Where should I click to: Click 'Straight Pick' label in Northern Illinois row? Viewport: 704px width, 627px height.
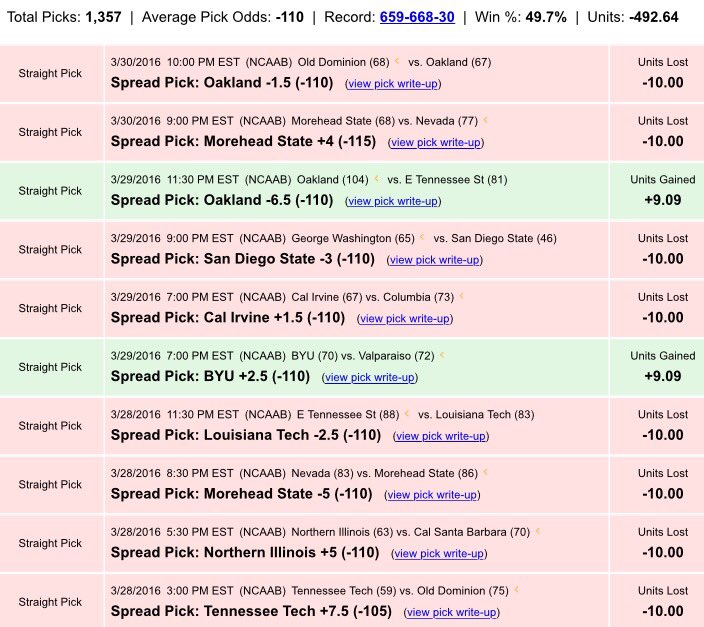tap(50, 543)
